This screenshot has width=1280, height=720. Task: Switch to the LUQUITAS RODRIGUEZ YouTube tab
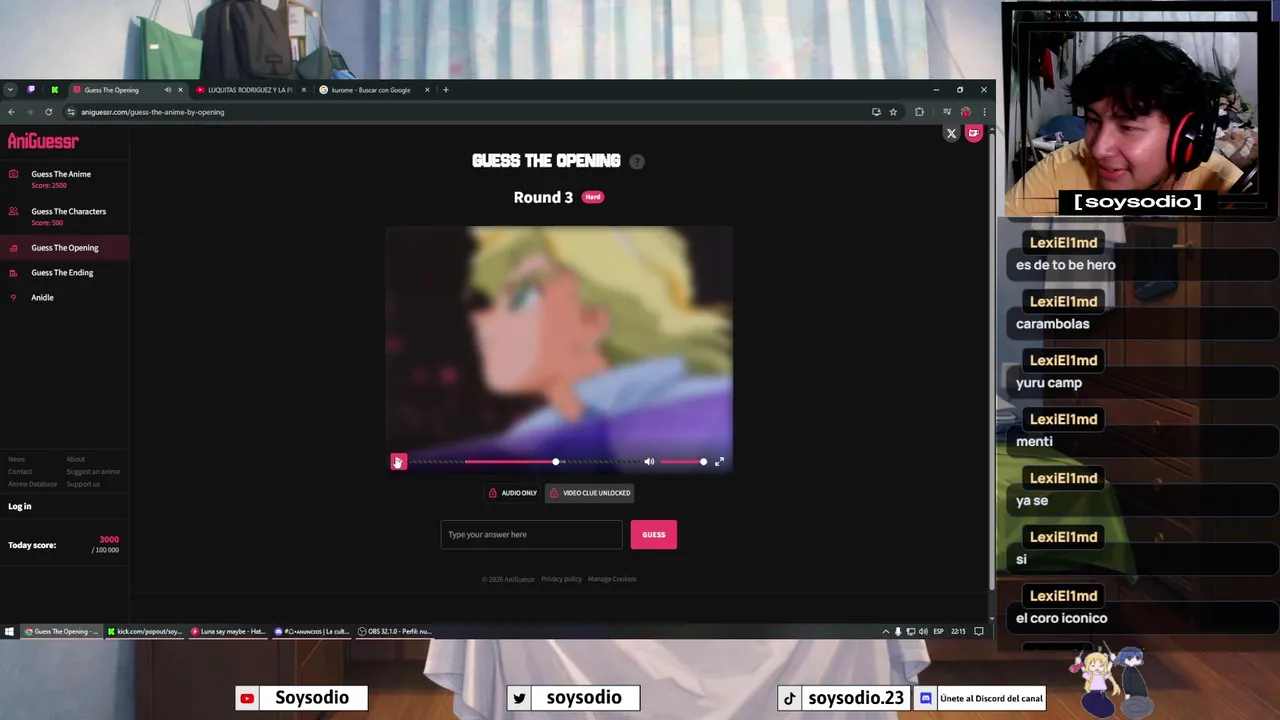[249, 90]
